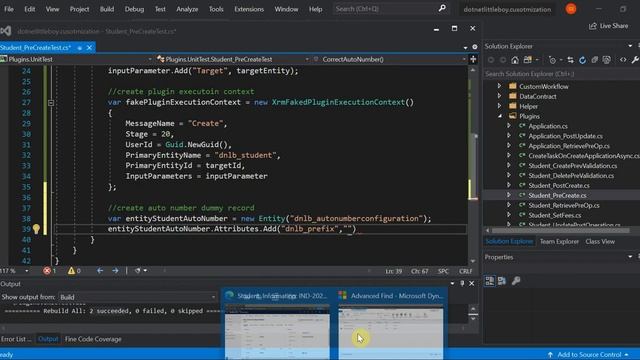640x360 pixels.
Task: Click the Categorized icon in Properties panel
Action: pyautogui.click(x=490, y=281)
